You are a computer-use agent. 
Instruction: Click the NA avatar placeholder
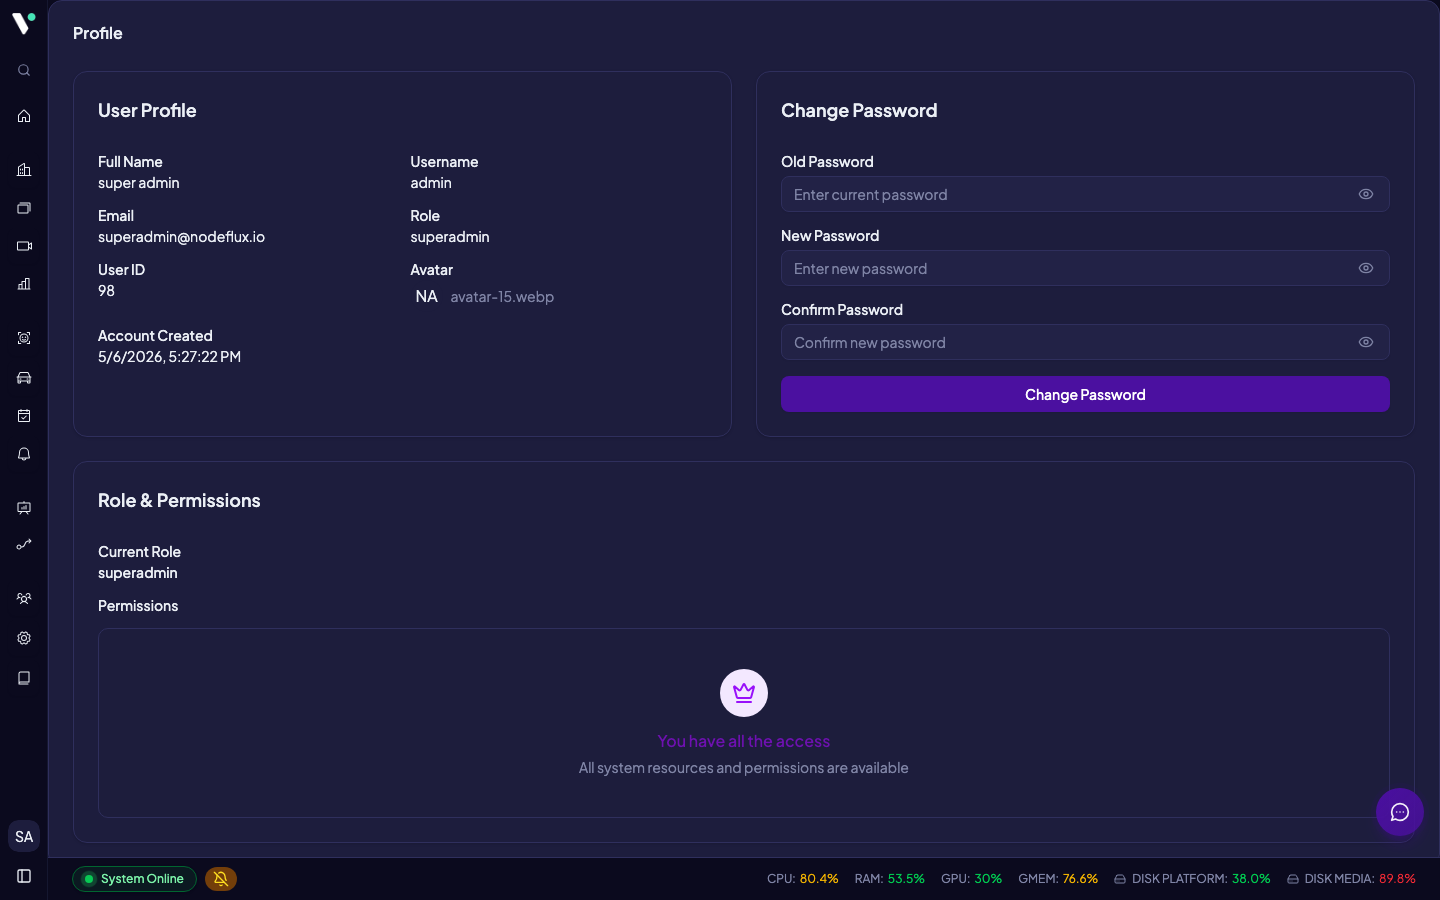pyautogui.click(x=426, y=296)
